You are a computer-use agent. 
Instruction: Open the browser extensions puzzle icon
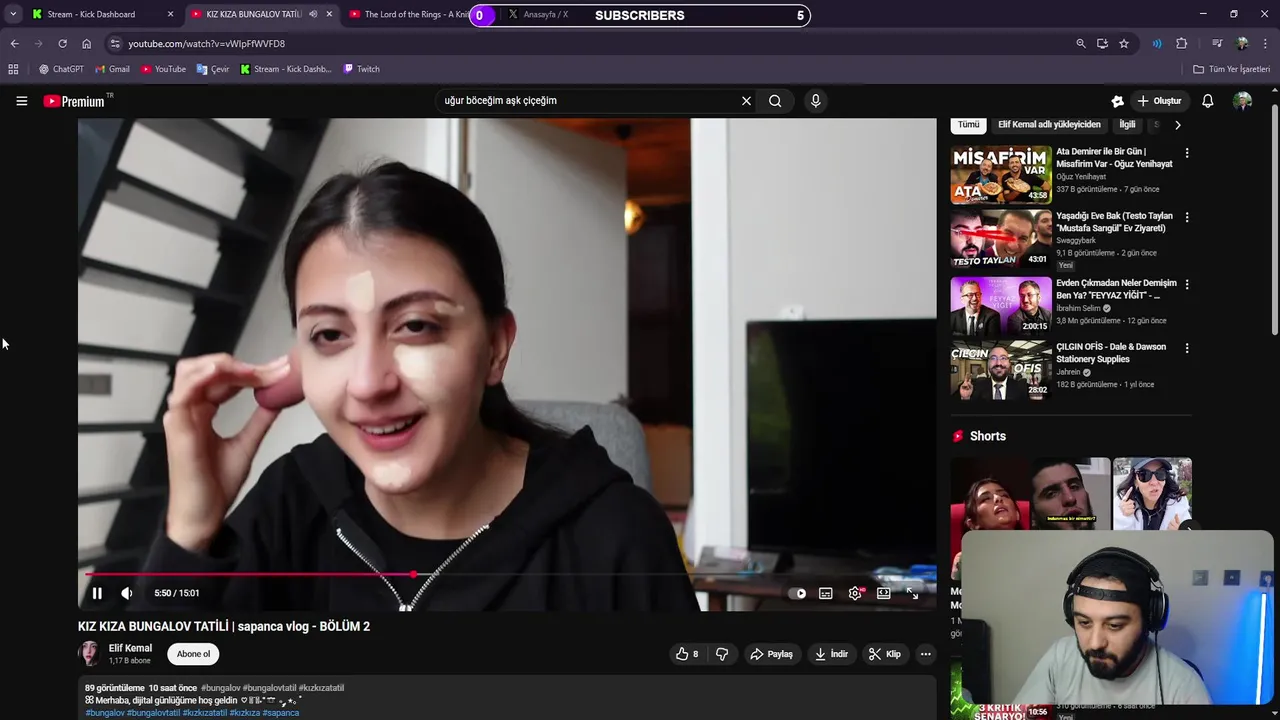coord(1182,44)
